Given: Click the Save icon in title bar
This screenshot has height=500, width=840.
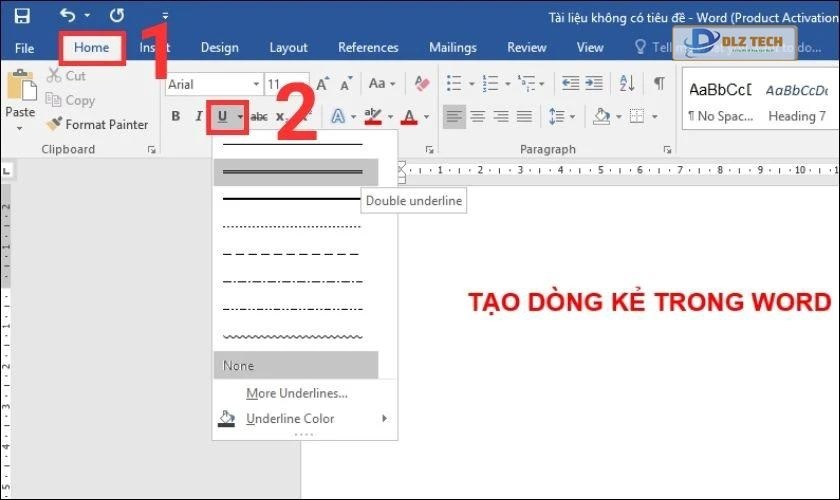Looking at the screenshot, I should (x=21, y=16).
